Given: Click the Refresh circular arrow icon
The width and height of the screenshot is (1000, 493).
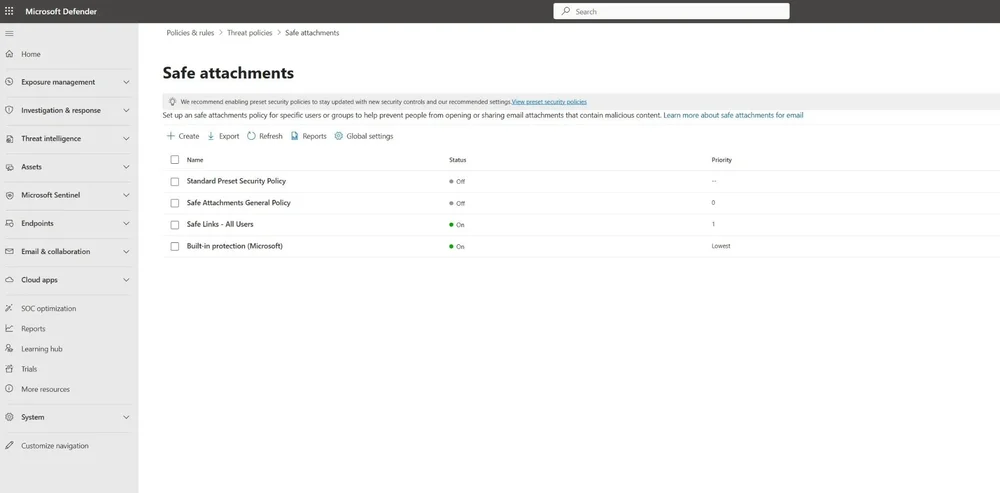Looking at the screenshot, I should (251, 136).
